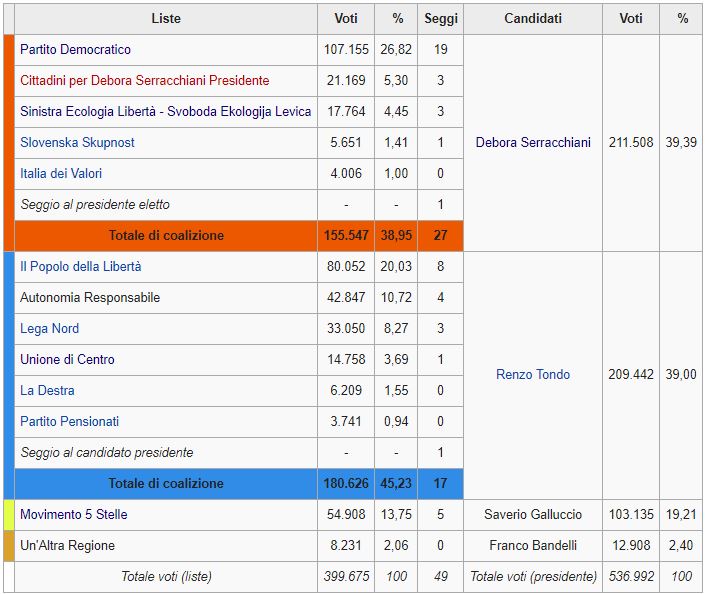The width and height of the screenshot is (706, 594).
Task: Click the Franco Bandelli candidate cell
Action: 533,545
